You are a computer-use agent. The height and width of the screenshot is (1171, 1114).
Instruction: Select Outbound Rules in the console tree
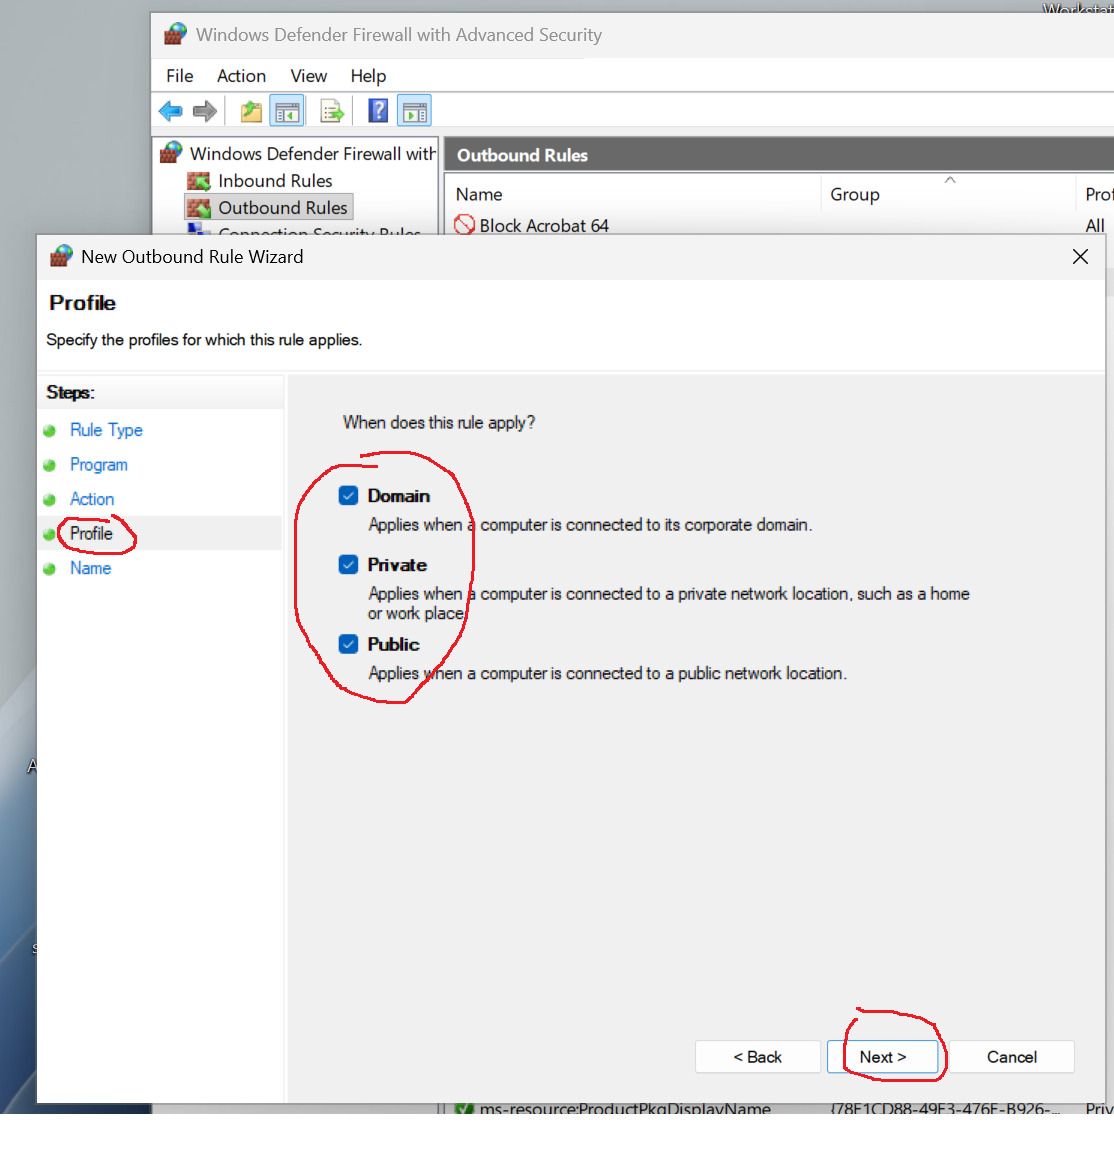tap(282, 208)
